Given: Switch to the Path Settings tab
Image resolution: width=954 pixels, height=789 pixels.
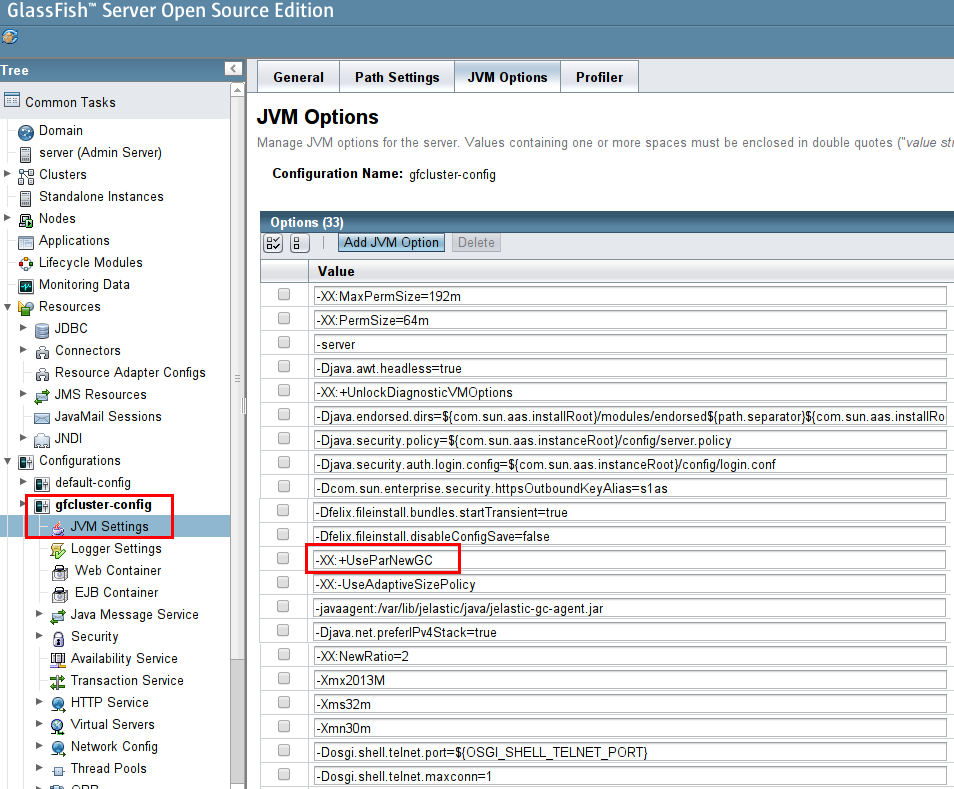Looking at the screenshot, I should 396,77.
